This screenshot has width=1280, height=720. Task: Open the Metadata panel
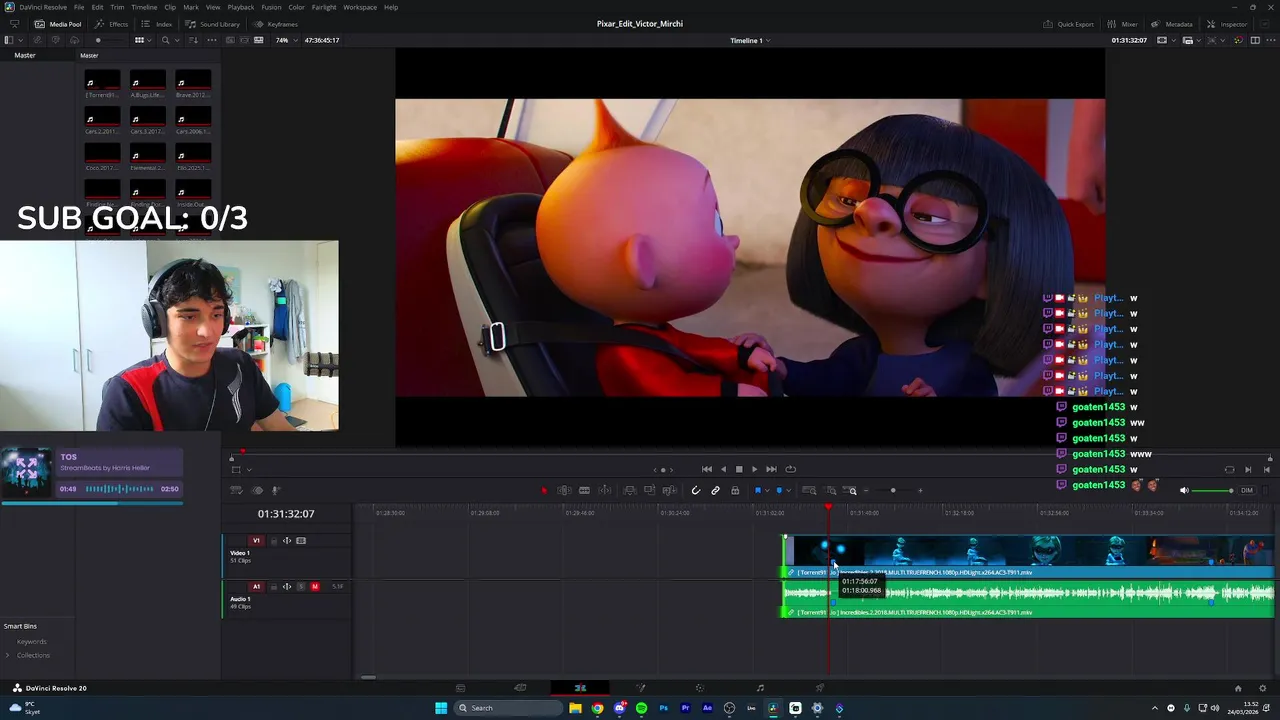click(x=1171, y=24)
